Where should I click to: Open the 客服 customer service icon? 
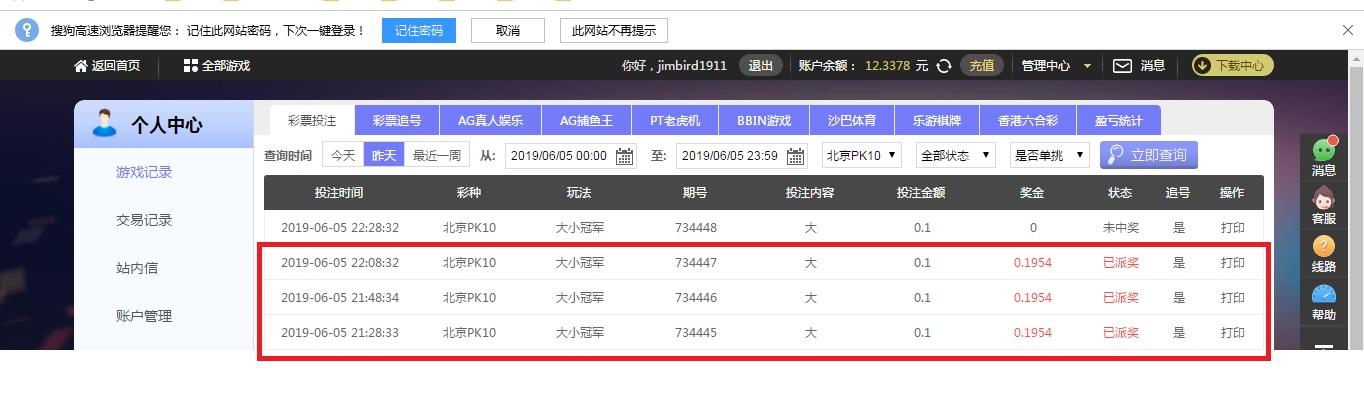[x=1324, y=198]
